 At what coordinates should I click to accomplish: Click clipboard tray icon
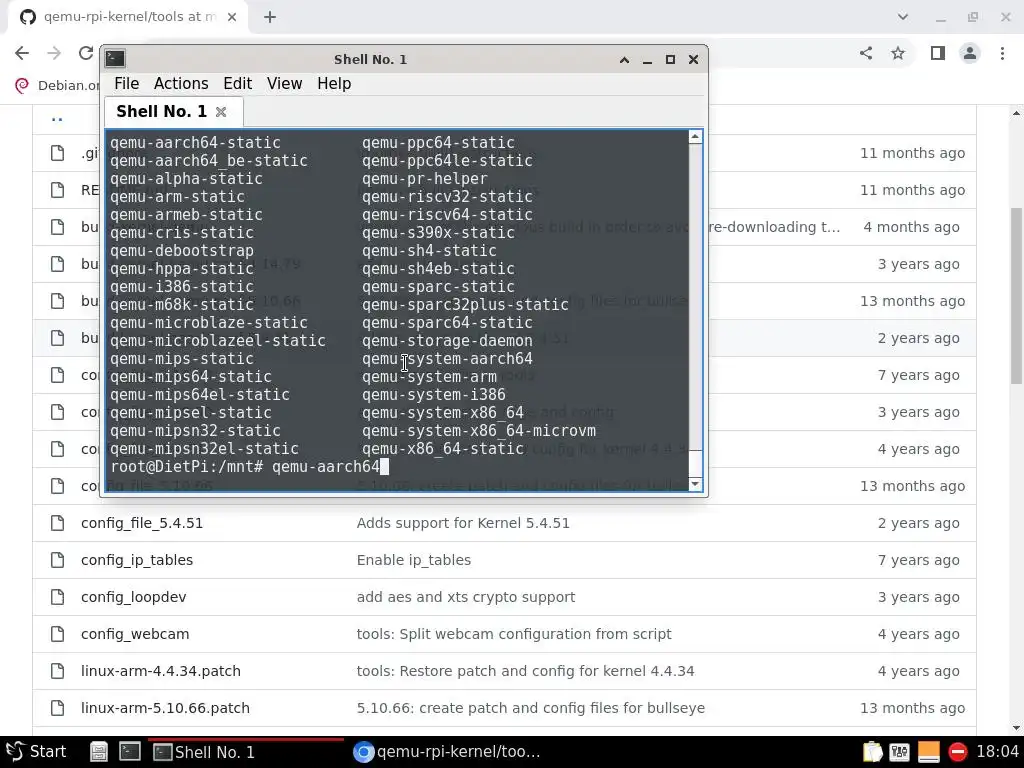coord(872,752)
